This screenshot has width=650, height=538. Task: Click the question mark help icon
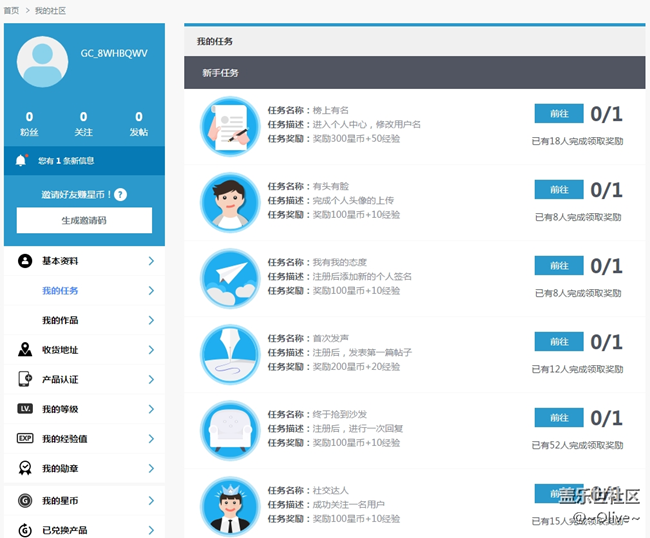(x=120, y=195)
